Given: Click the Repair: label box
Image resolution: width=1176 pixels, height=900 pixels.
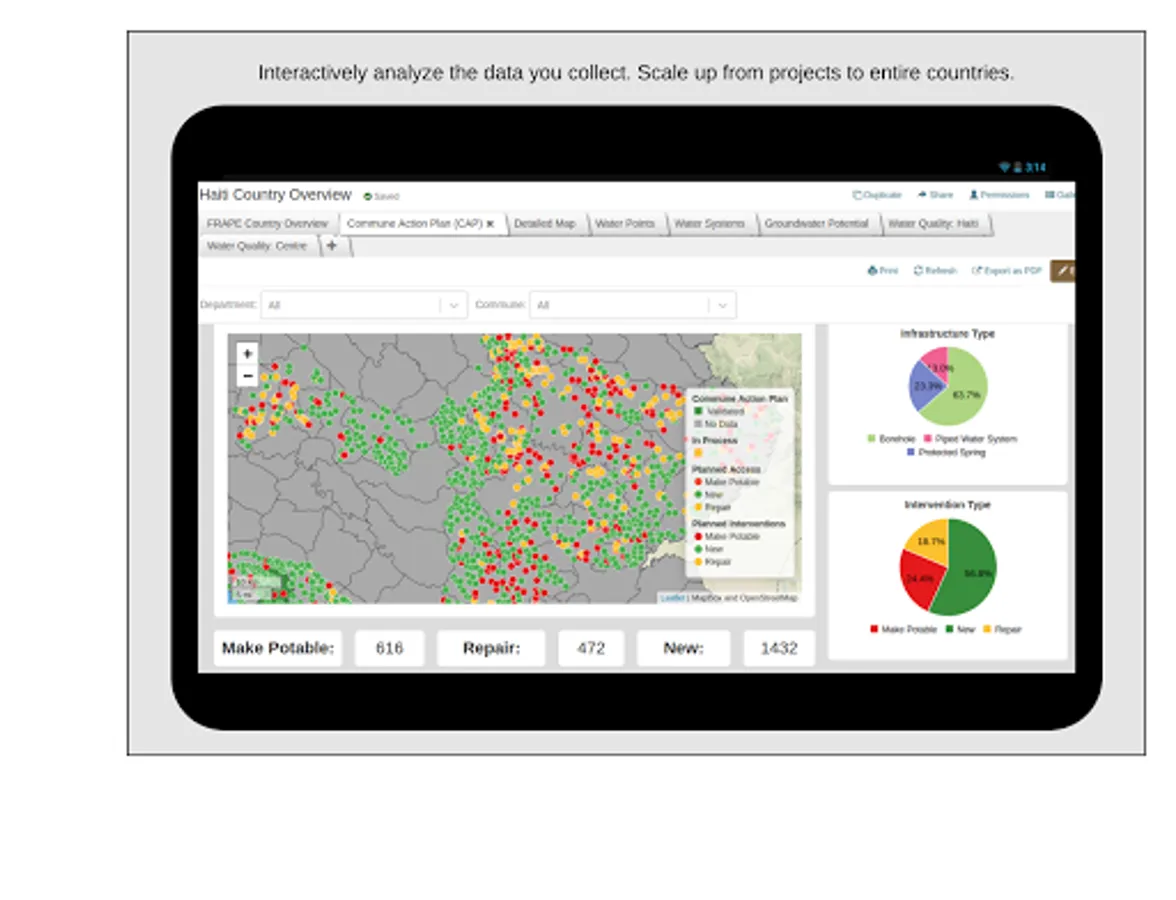Looking at the screenshot, I should click(491, 648).
